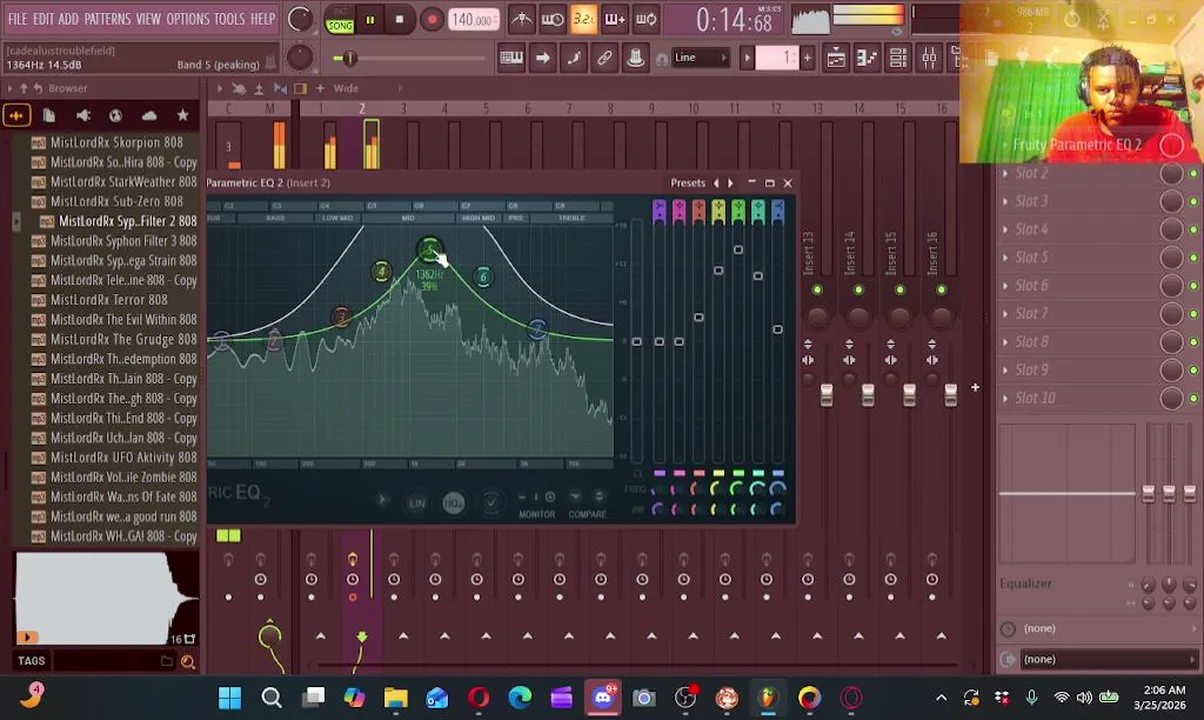Select the browser current project file icon

tap(49, 116)
